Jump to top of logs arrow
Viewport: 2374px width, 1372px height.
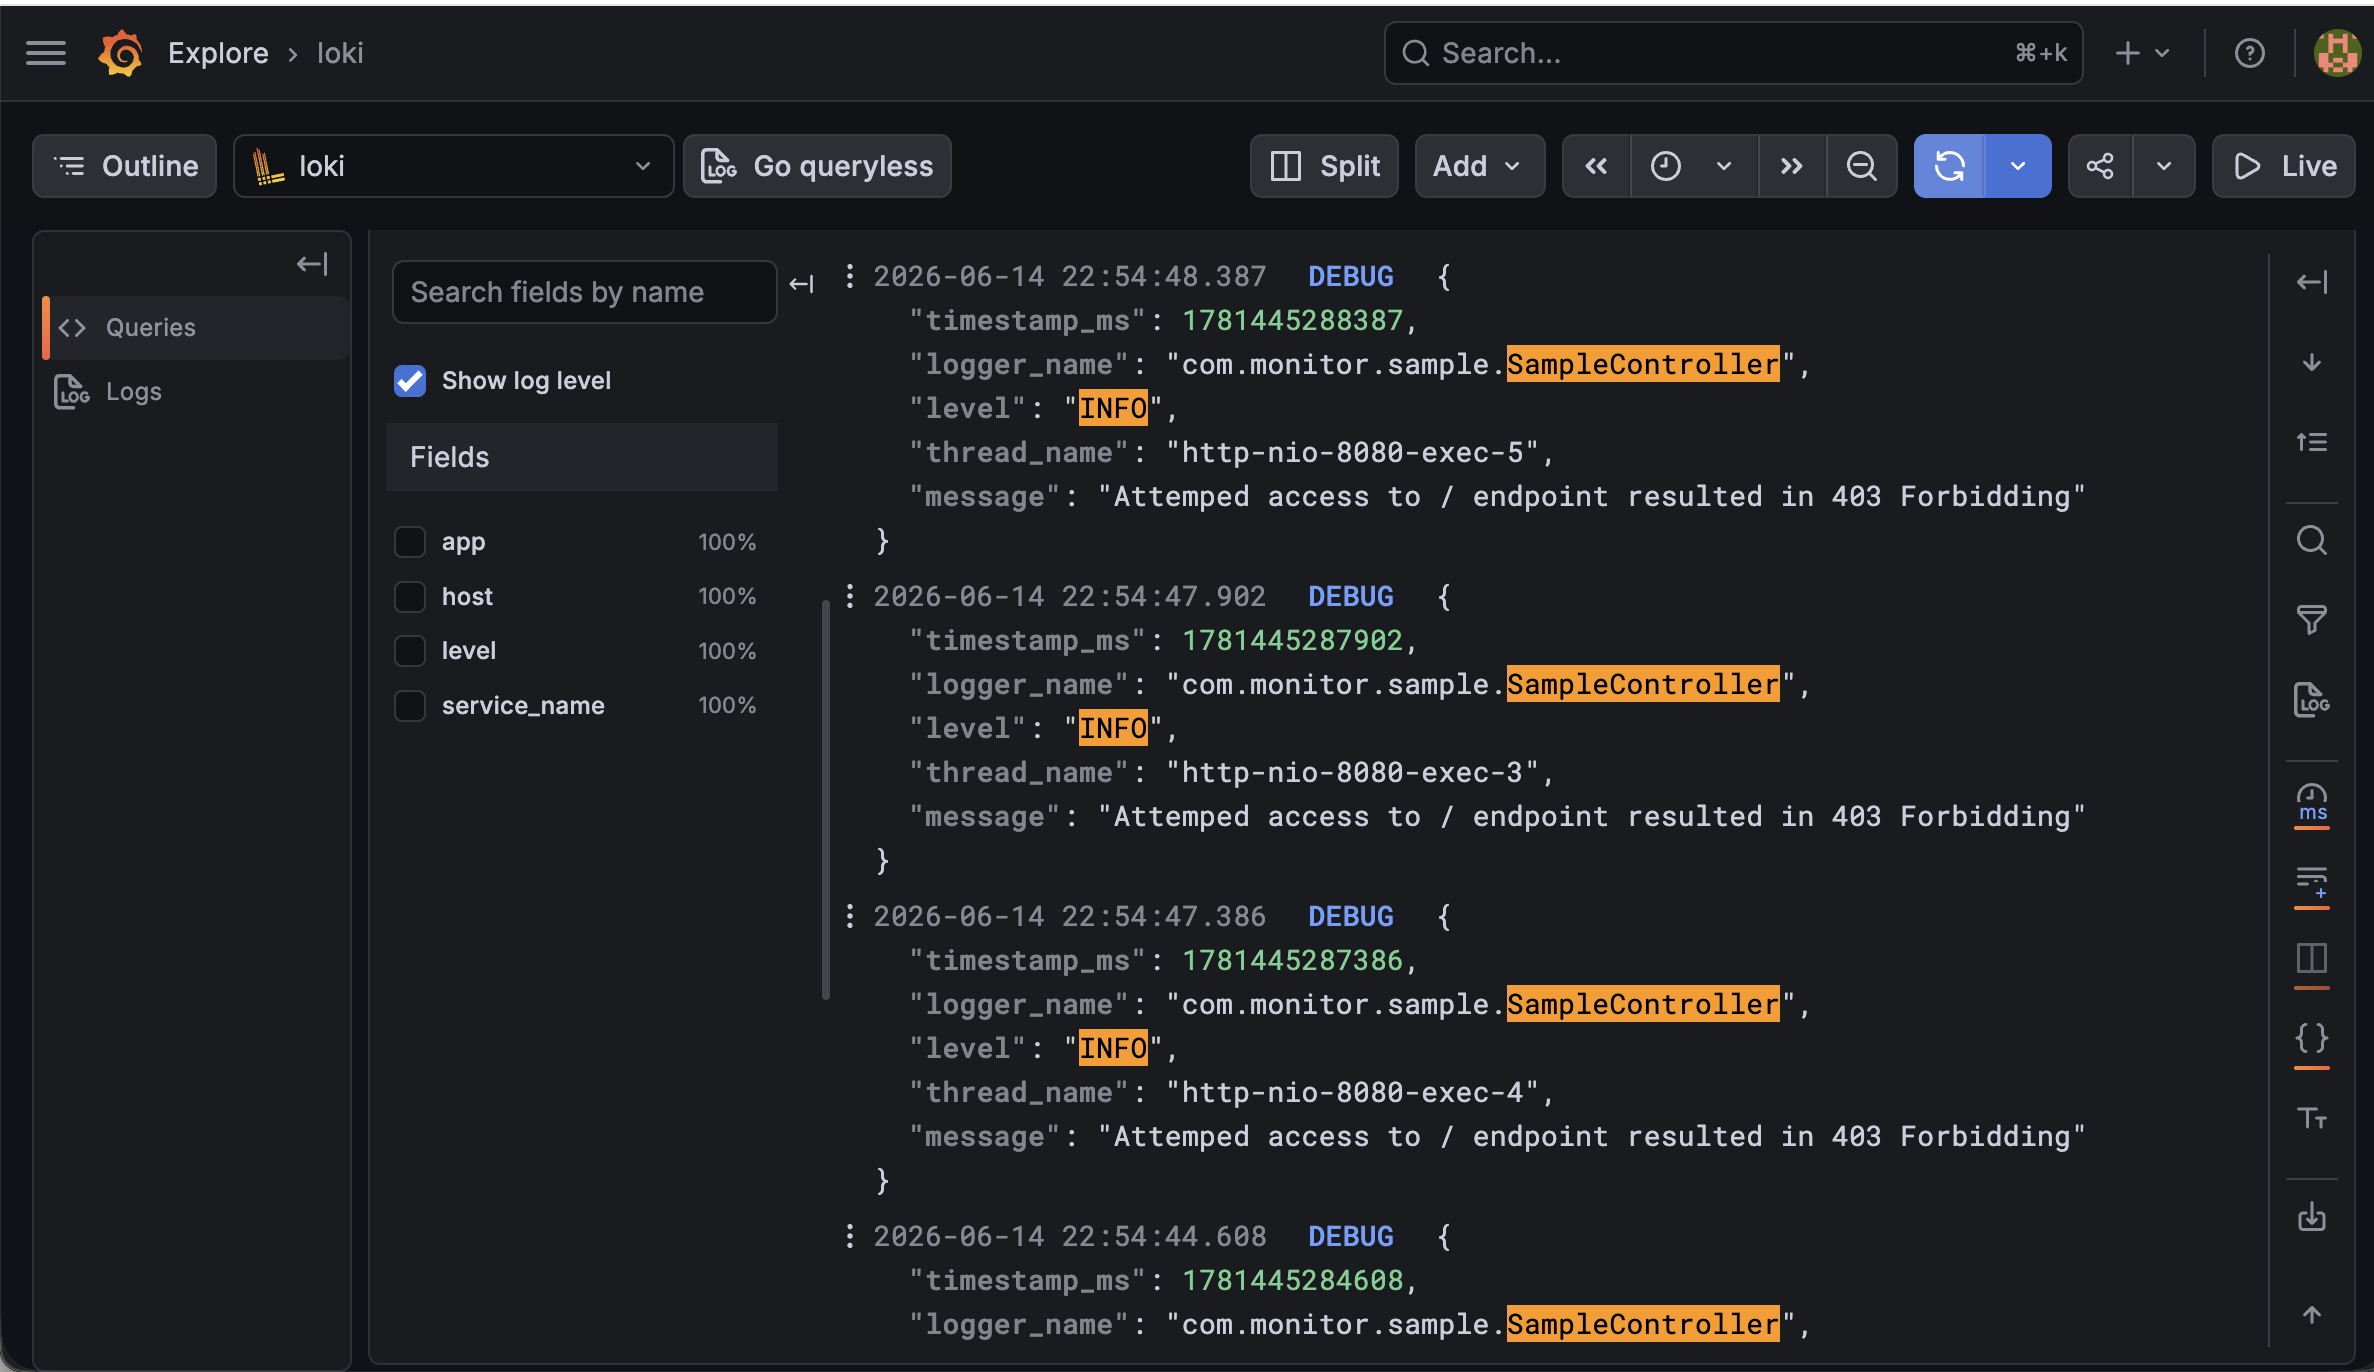(x=2311, y=1314)
